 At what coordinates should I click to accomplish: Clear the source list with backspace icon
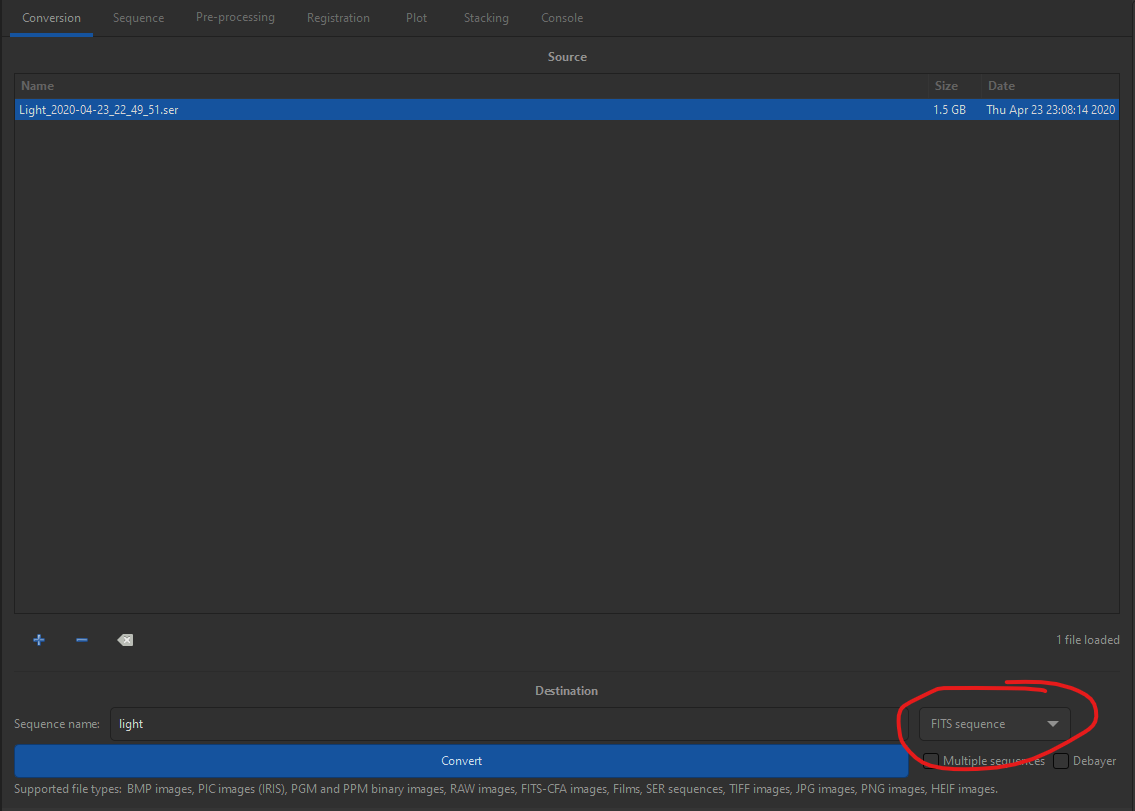pos(125,640)
